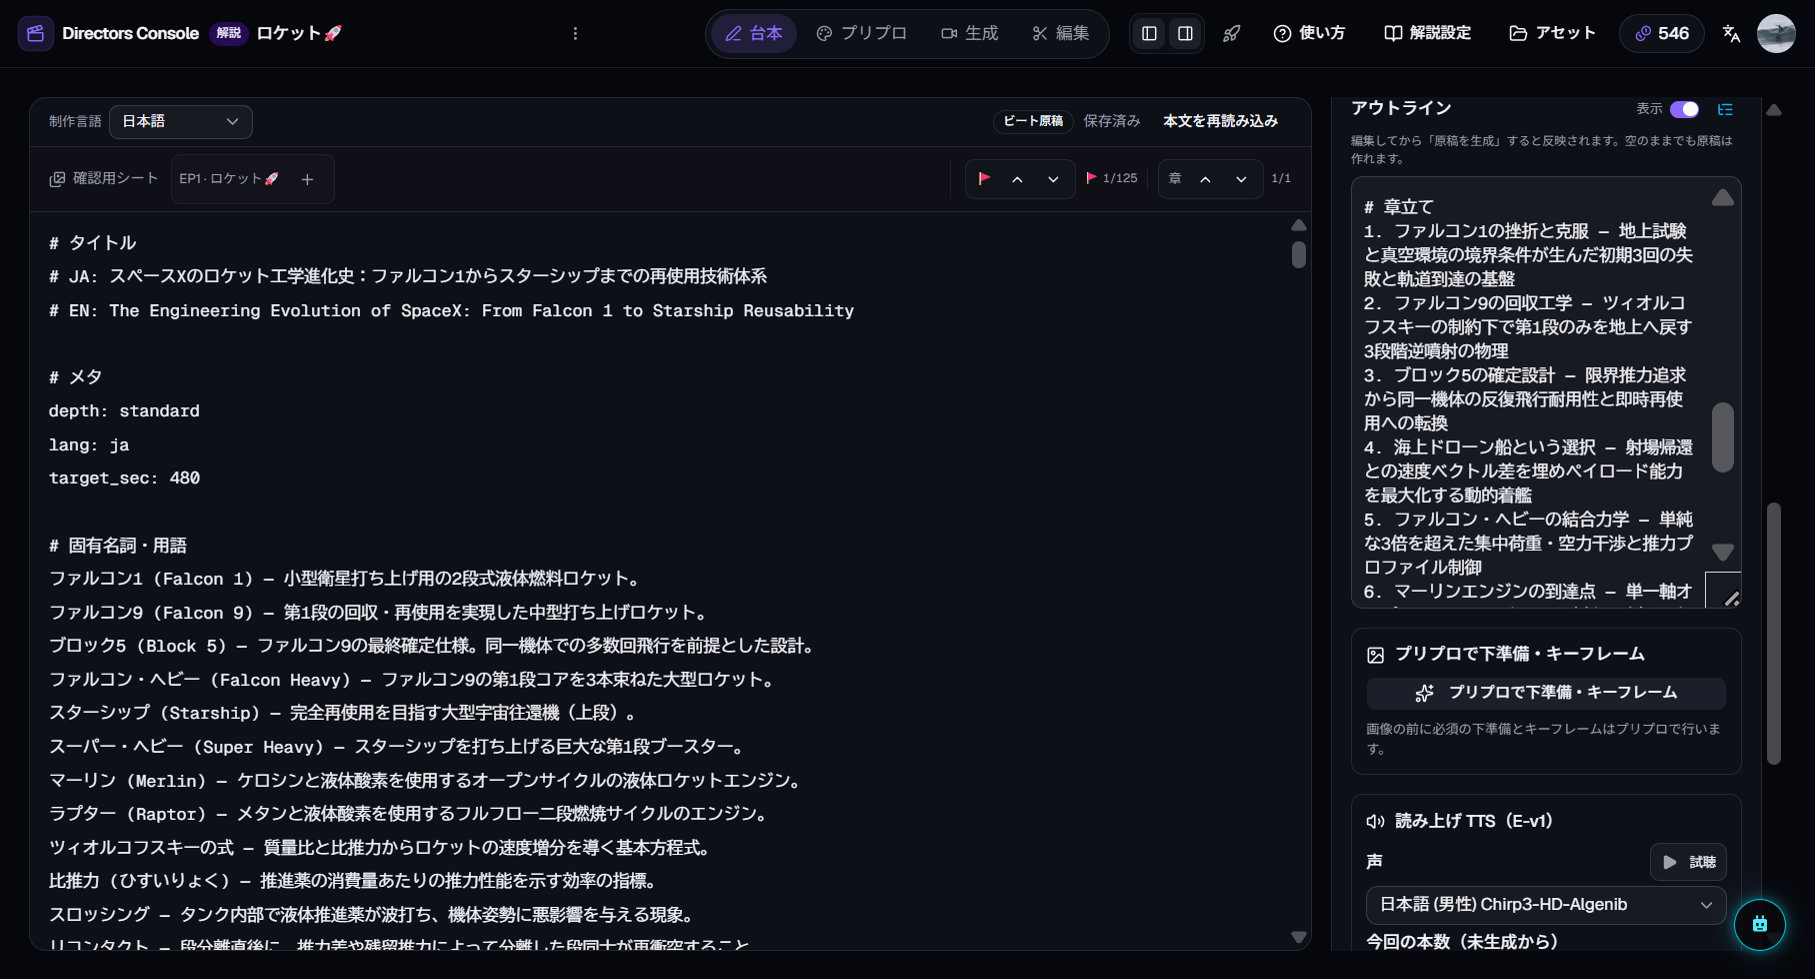The width and height of the screenshot is (1815, 979).
Task: Switch to the 生成 tab
Action: click(970, 33)
